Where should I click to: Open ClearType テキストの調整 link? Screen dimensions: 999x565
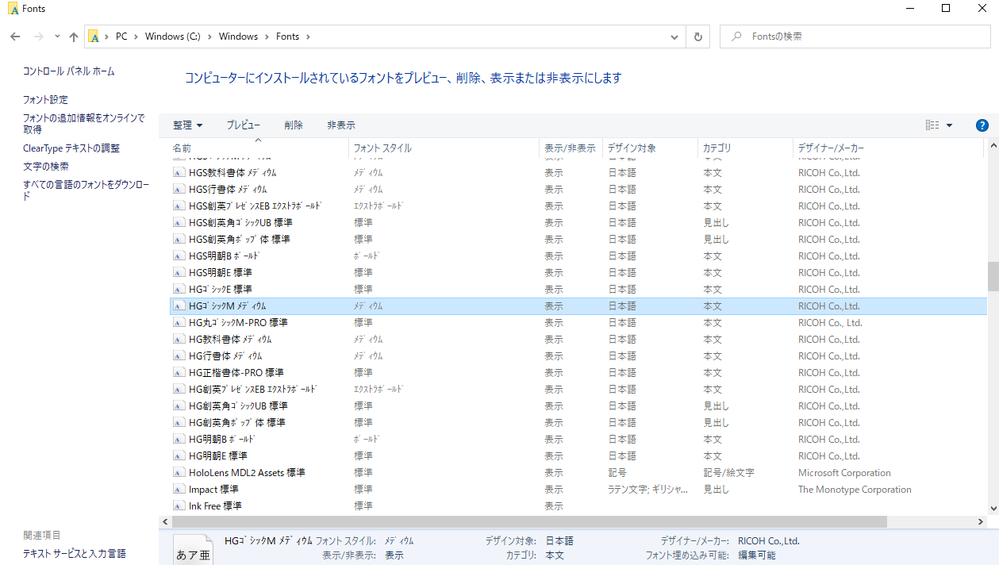point(71,148)
